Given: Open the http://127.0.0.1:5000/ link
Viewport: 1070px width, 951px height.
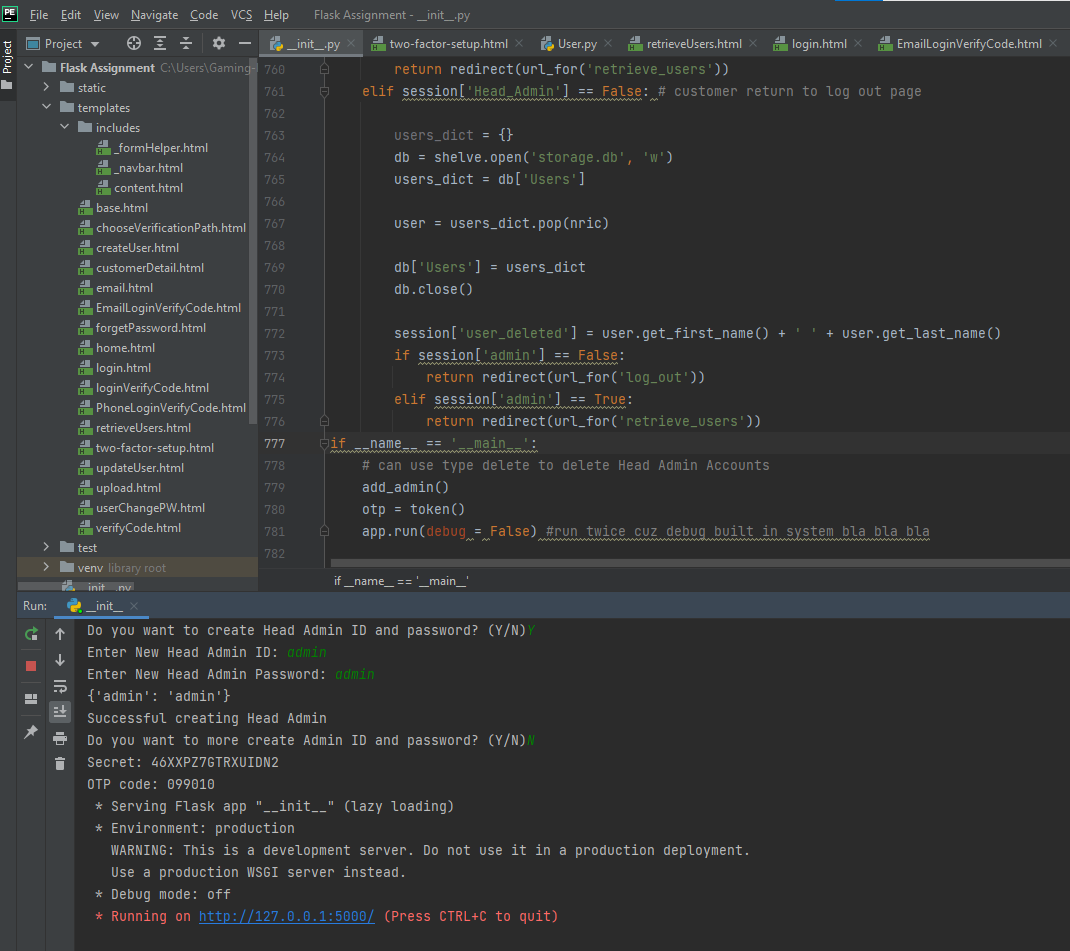Looking at the screenshot, I should click(x=286, y=916).
